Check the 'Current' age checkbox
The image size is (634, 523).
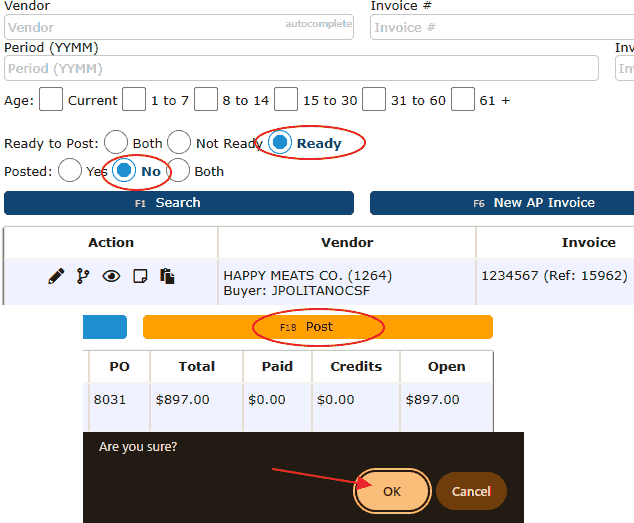(51, 100)
